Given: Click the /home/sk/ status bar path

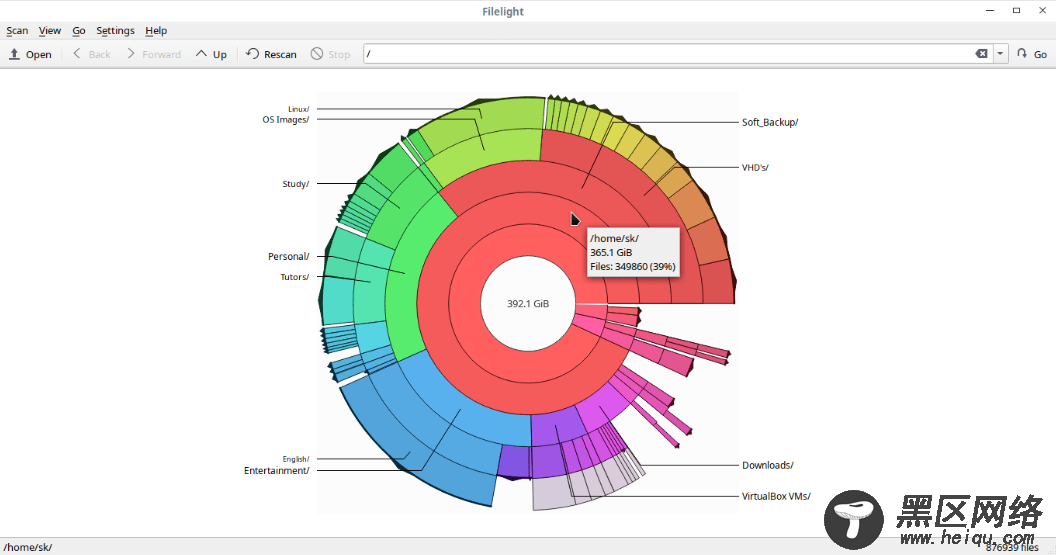Looking at the screenshot, I should tap(28, 547).
